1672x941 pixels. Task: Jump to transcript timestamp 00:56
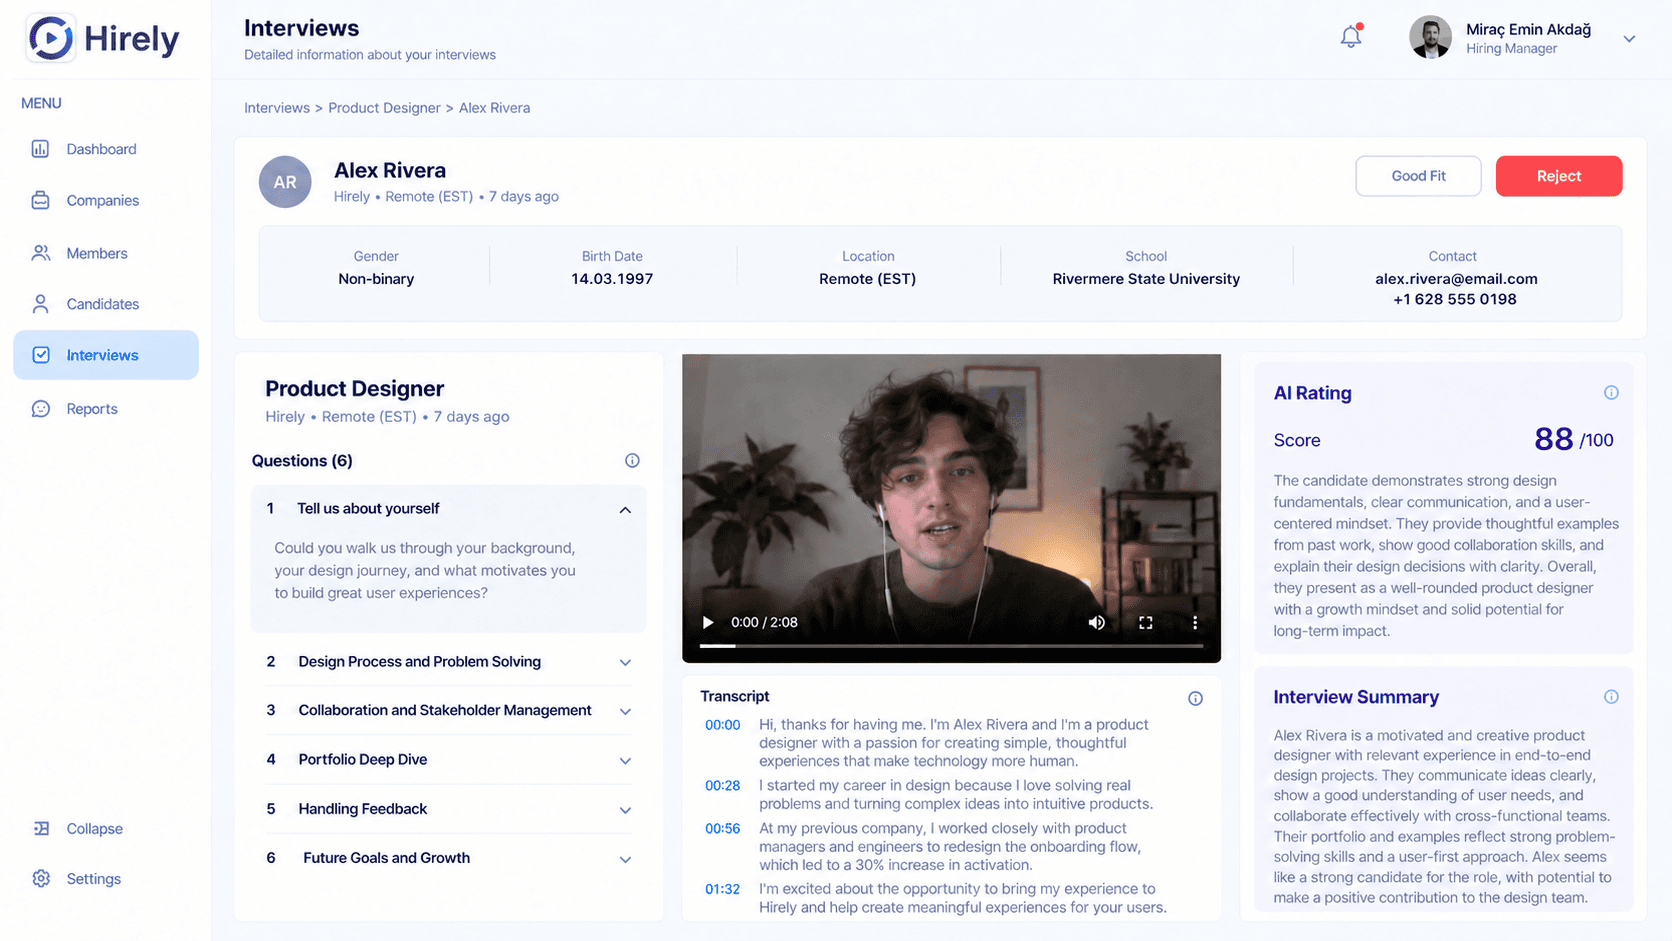[722, 829]
